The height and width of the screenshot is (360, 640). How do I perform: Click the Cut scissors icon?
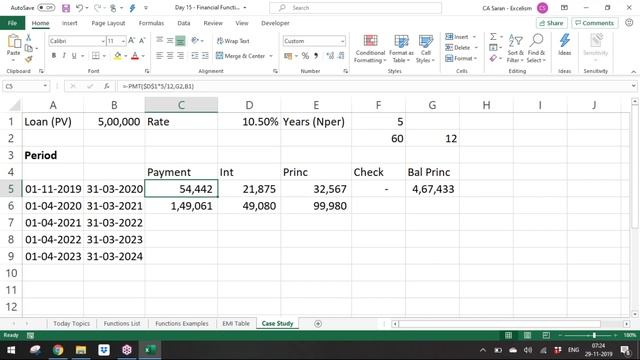point(28,38)
